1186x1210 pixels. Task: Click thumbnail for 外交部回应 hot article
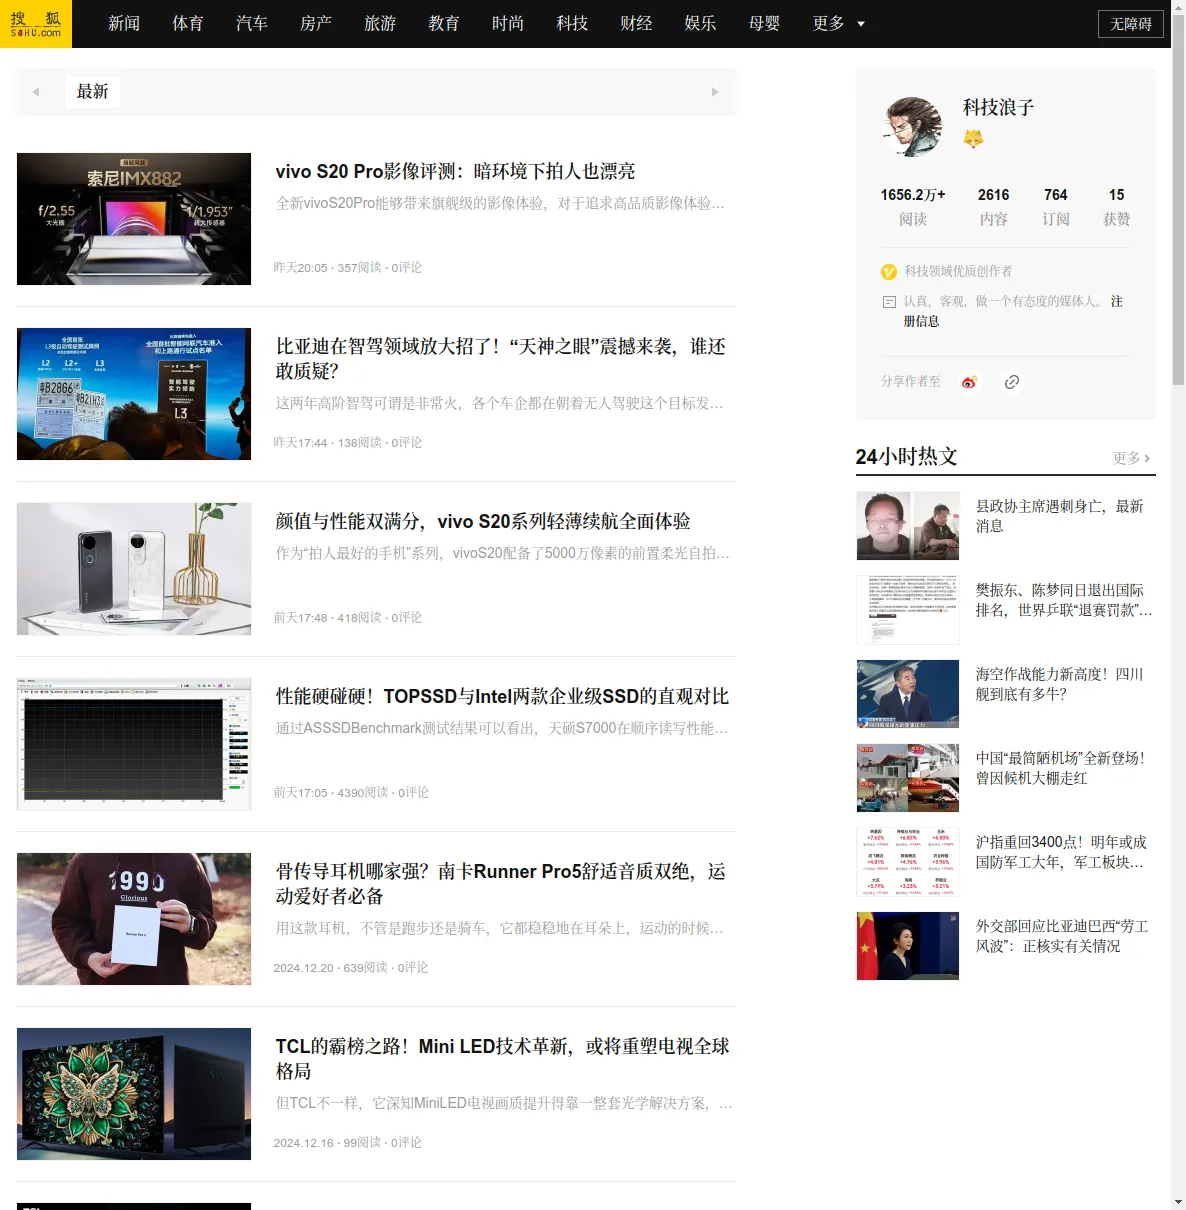click(908, 946)
